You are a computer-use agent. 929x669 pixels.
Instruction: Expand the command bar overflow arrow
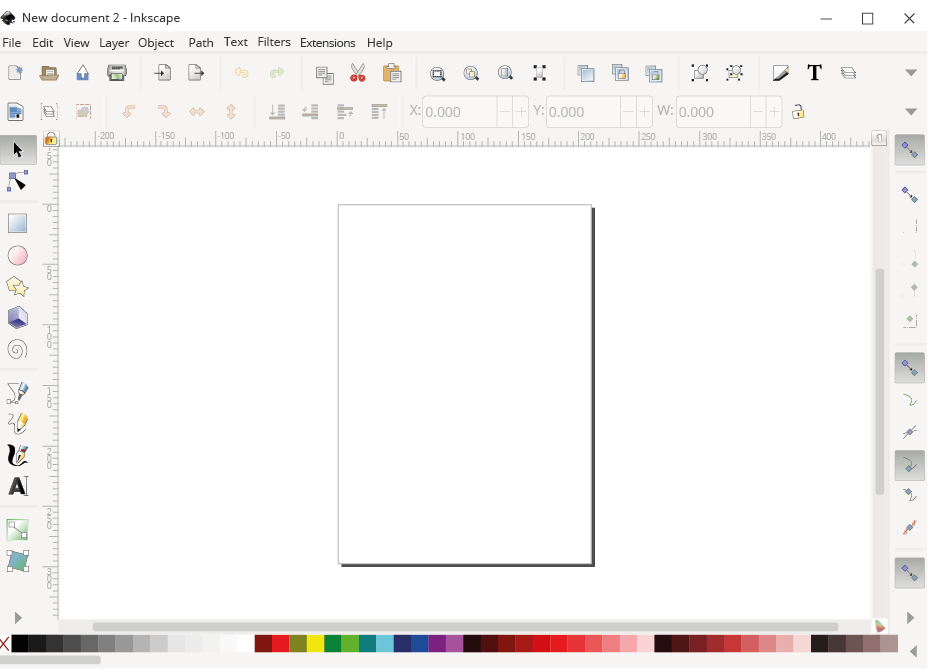pos(911,72)
